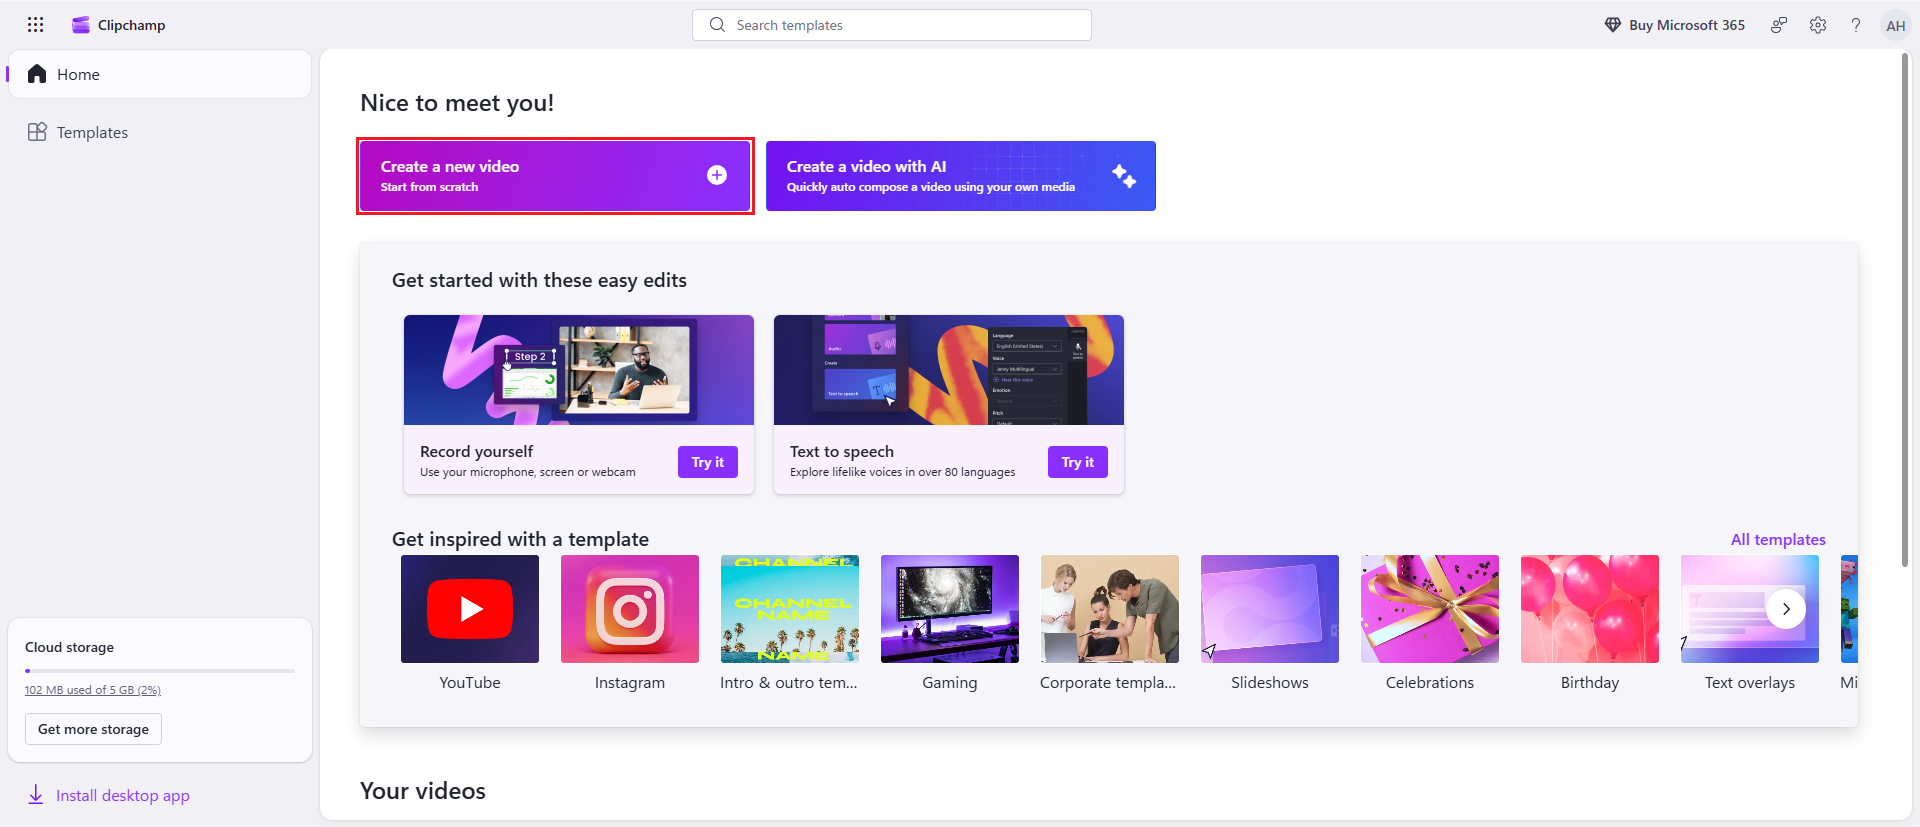Open the All templates link
This screenshot has width=1920, height=827.
coord(1778,540)
